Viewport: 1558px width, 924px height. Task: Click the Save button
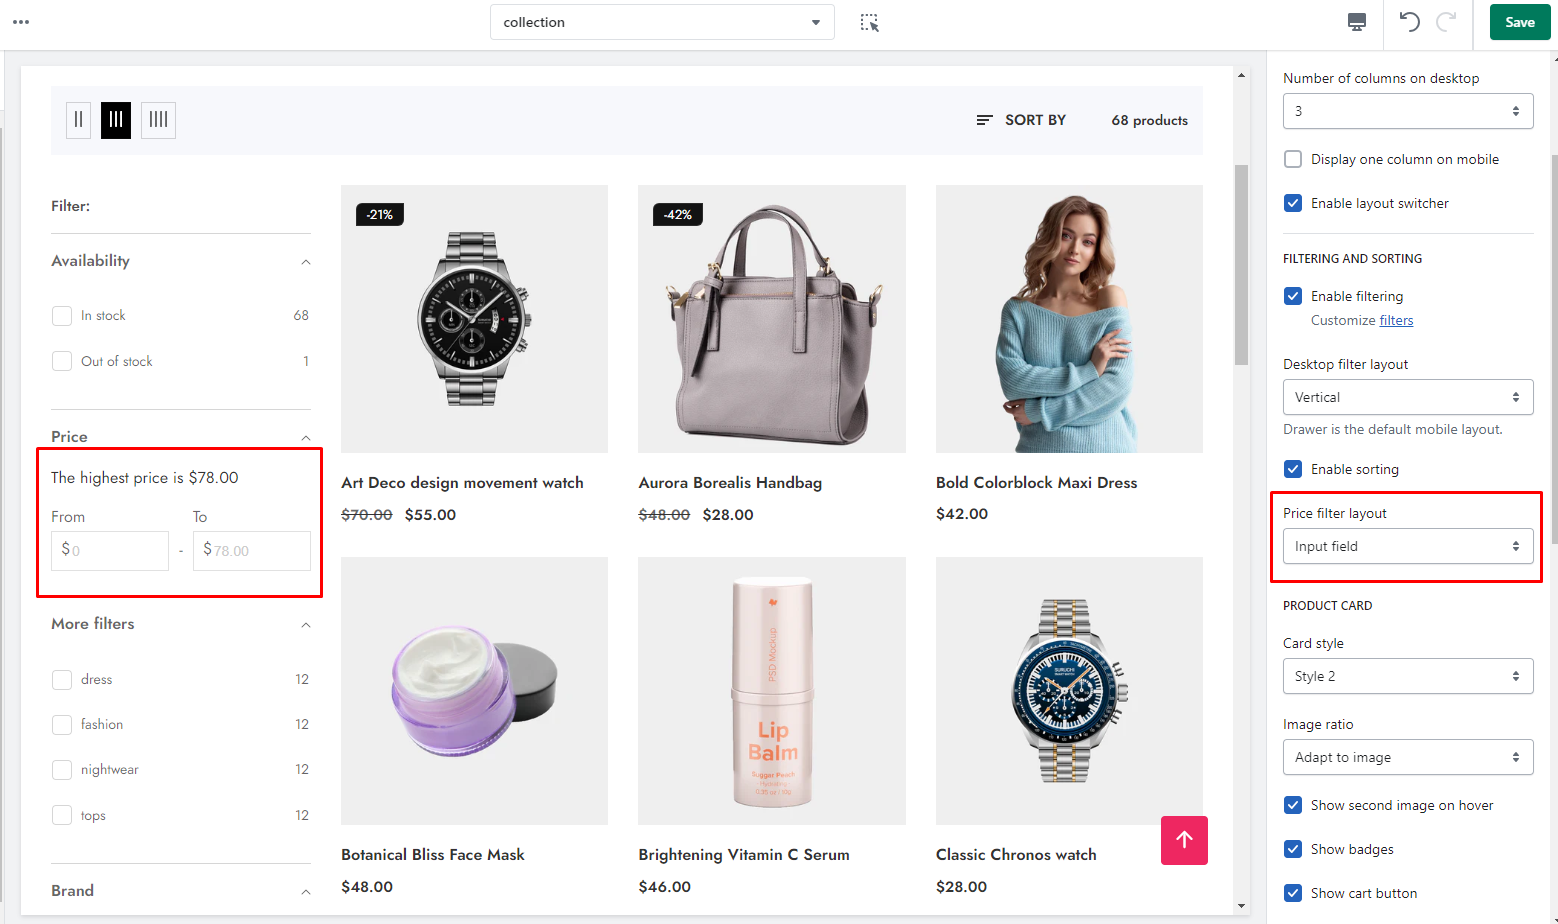pyautogui.click(x=1519, y=22)
